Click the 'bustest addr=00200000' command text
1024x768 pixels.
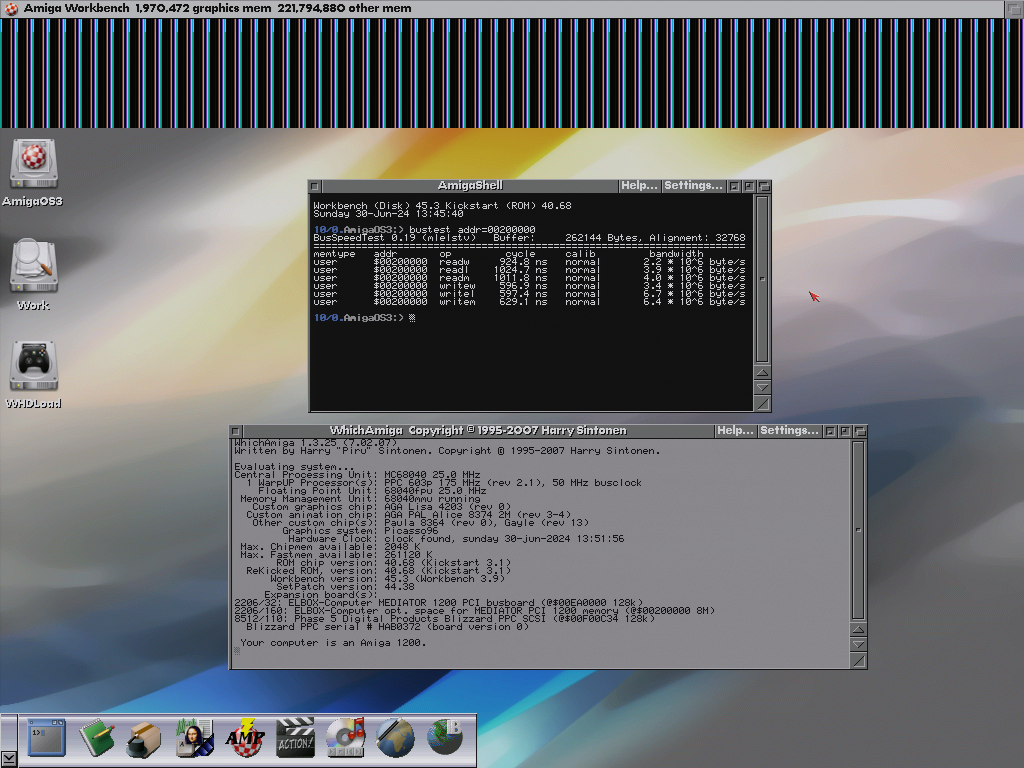[472, 230]
